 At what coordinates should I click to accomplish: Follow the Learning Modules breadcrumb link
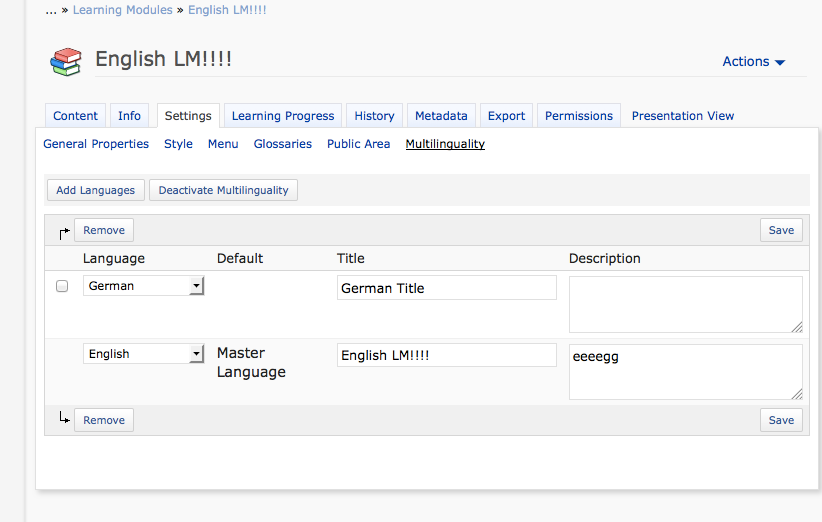(124, 10)
